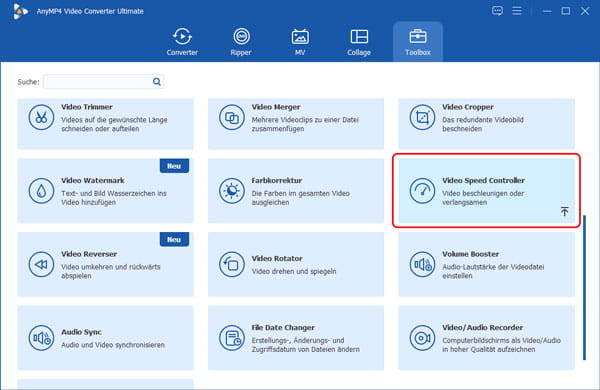This screenshot has height=390, width=600.
Task: Click the Video Rotator icon
Action: click(x=232, y=264)
